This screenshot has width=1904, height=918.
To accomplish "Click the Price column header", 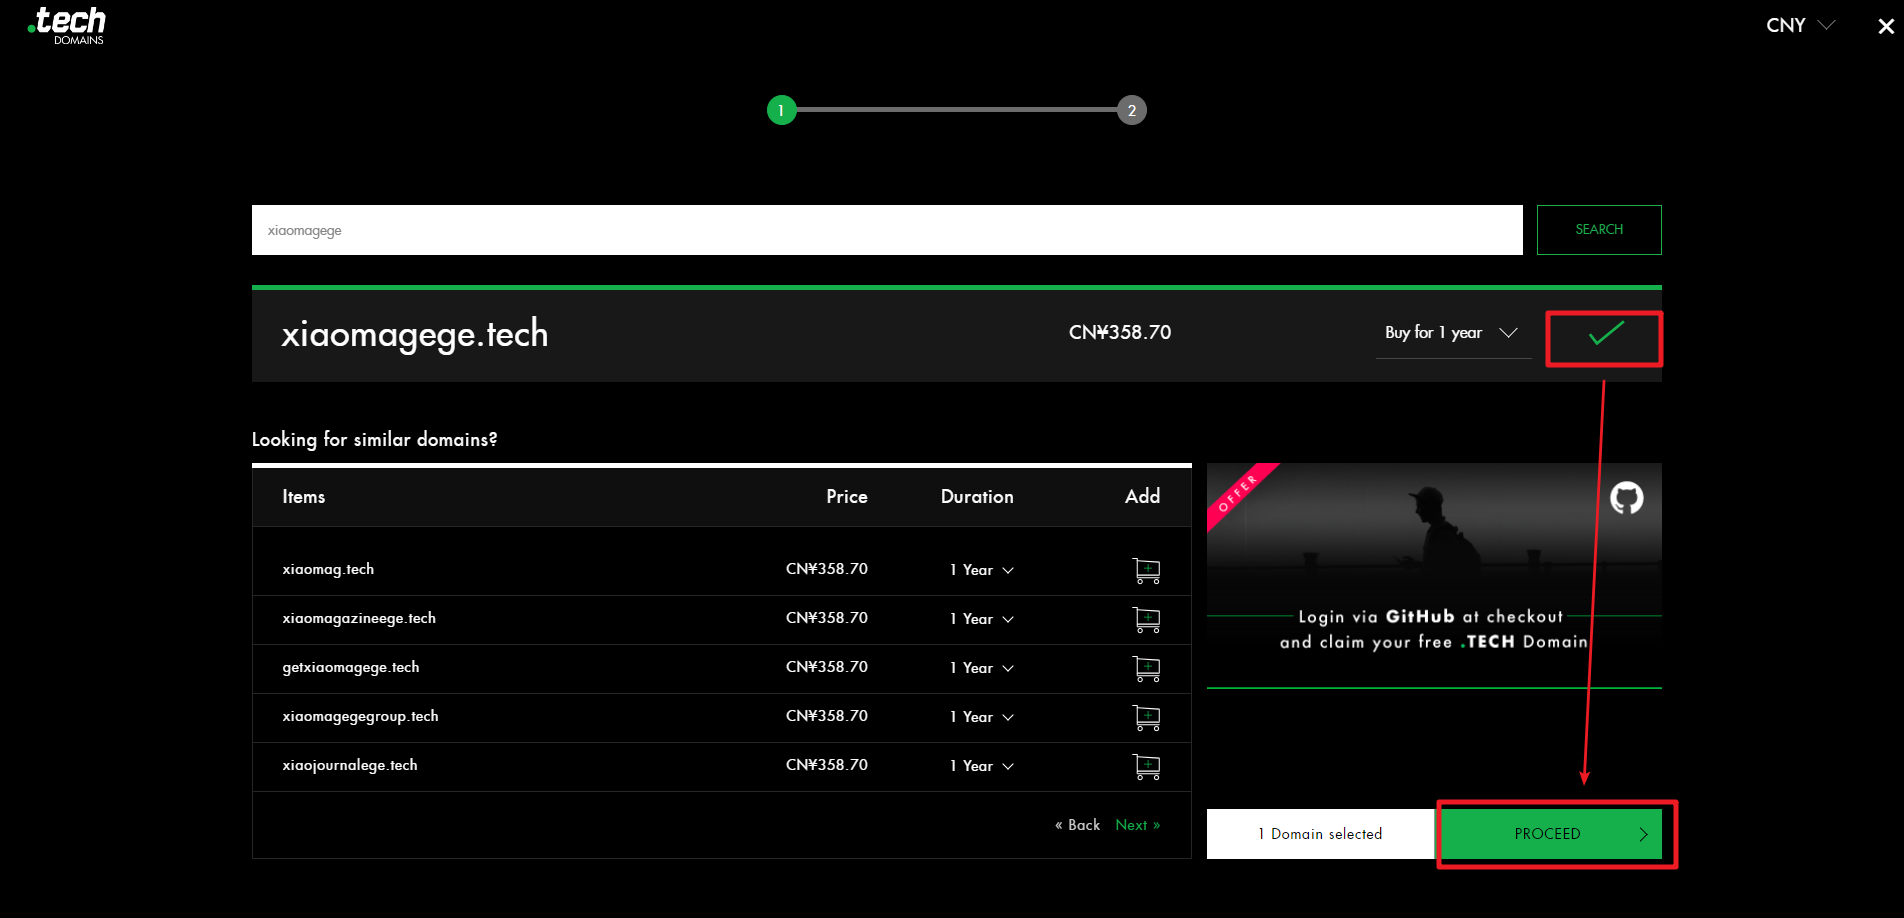I will click(x=847, y=497).
